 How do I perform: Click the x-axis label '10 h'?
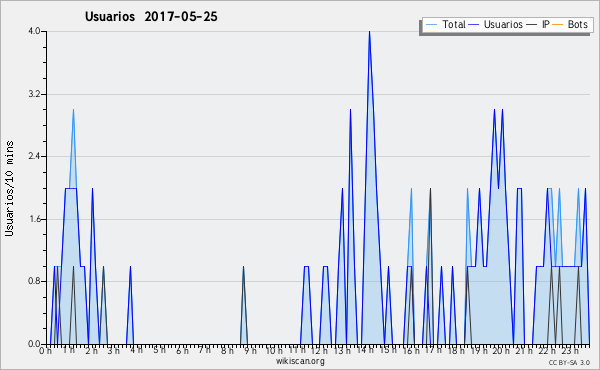274,351
